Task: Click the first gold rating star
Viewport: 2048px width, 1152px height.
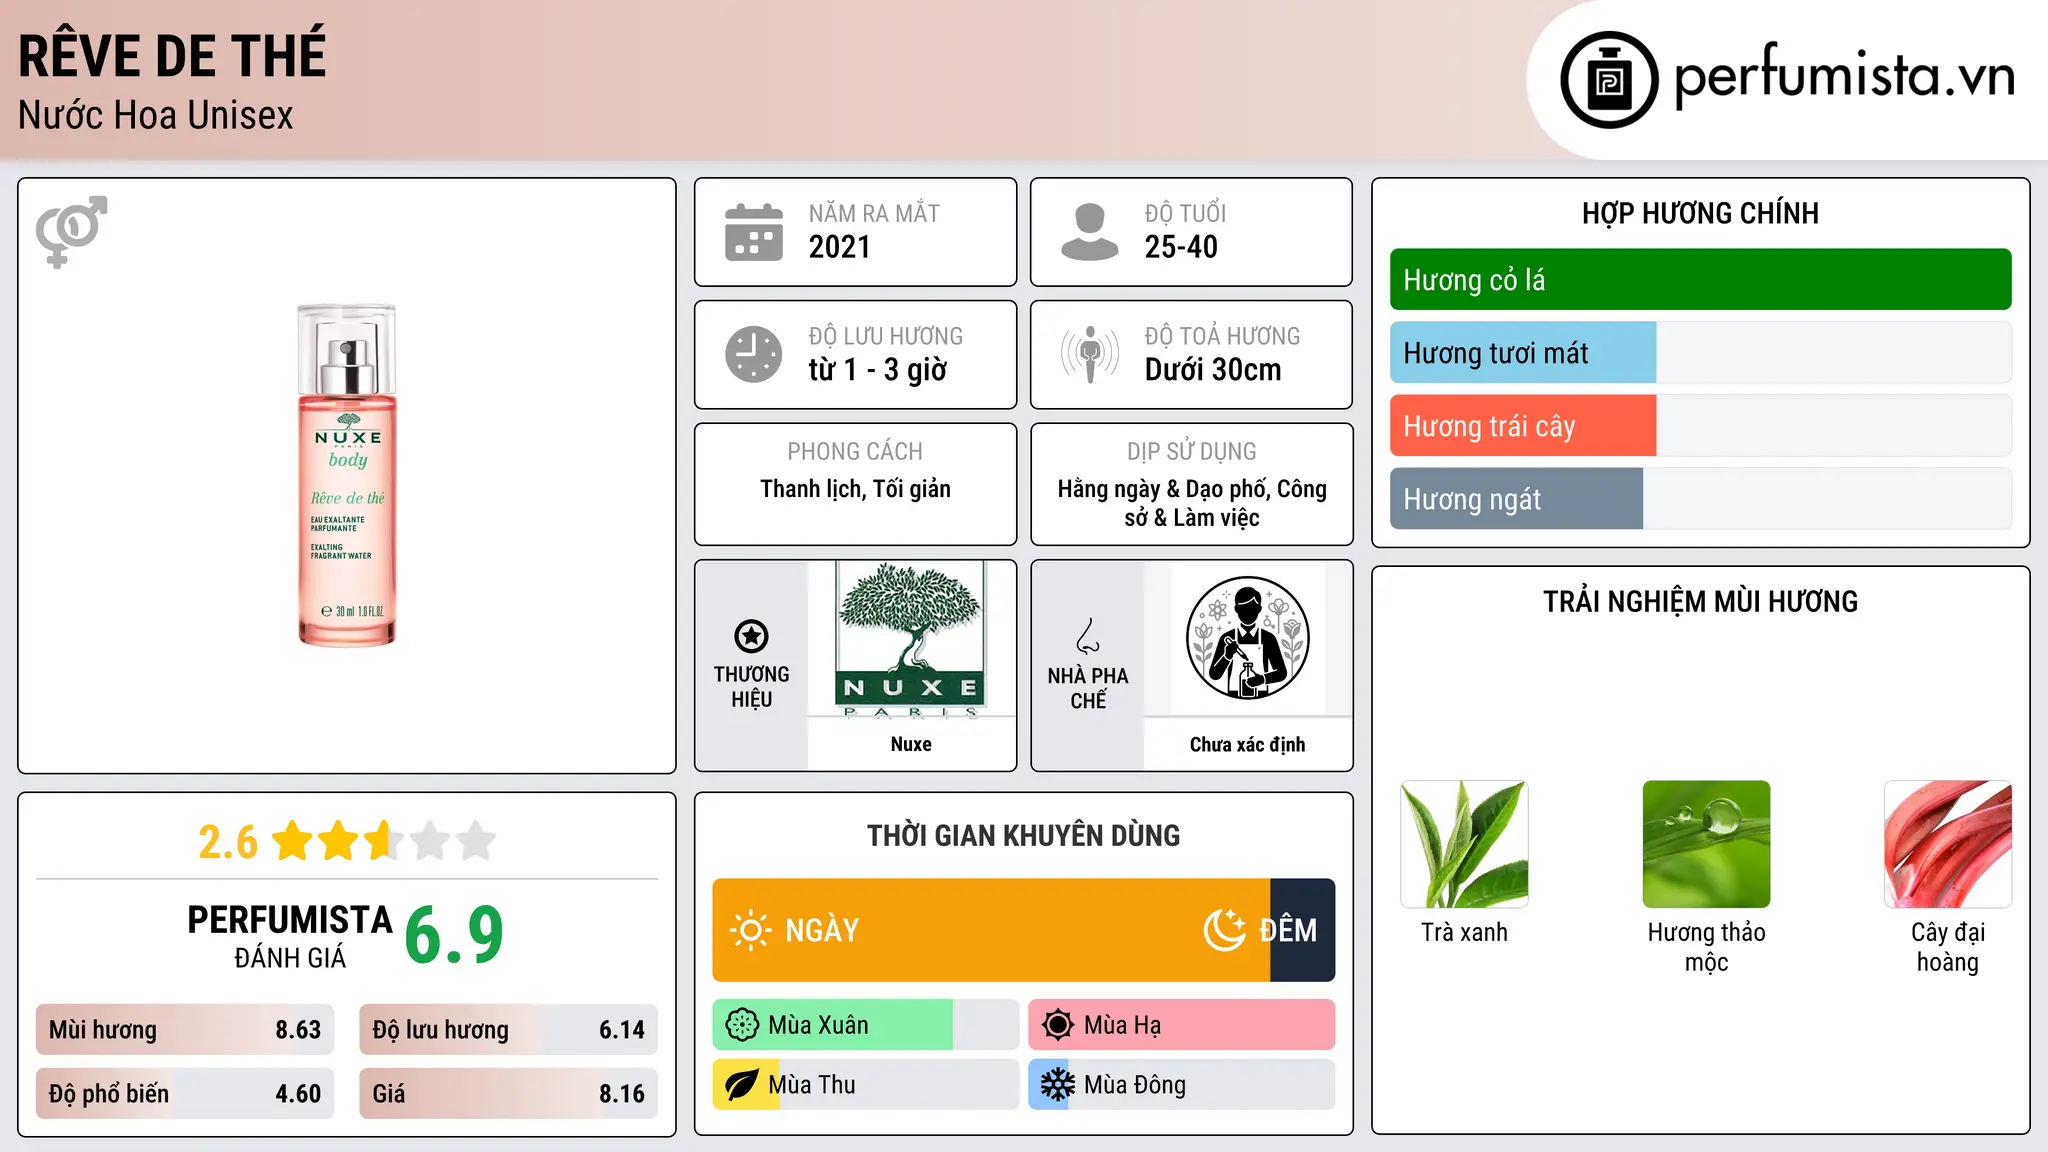Action: coord(293,841)
